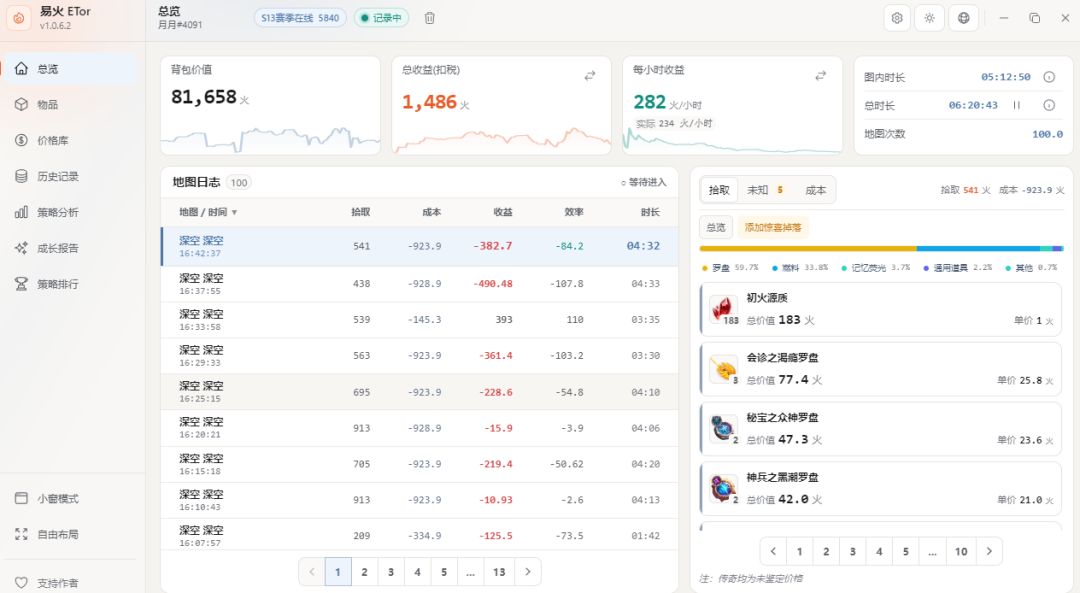Viewport: 1080px width, 593px height.
Task: Switch to the 拾取 tab
Action: [719, 190]
